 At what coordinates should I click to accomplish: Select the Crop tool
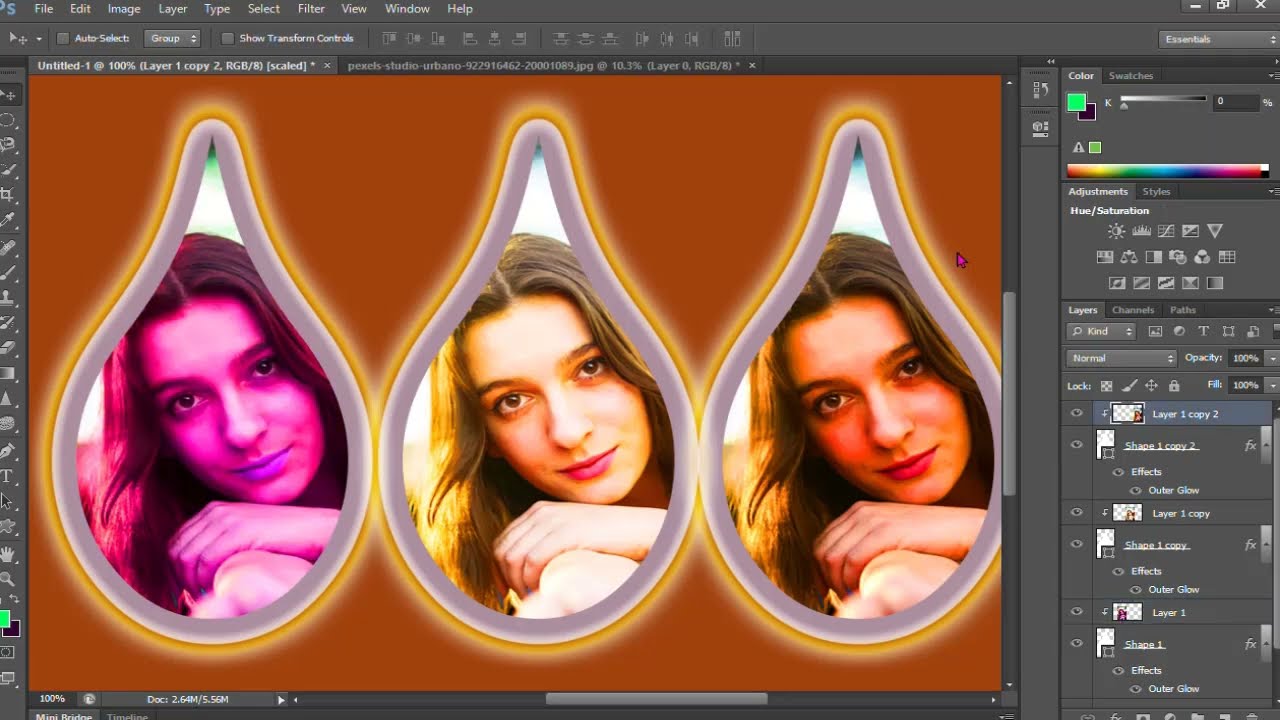coord(7,195)
